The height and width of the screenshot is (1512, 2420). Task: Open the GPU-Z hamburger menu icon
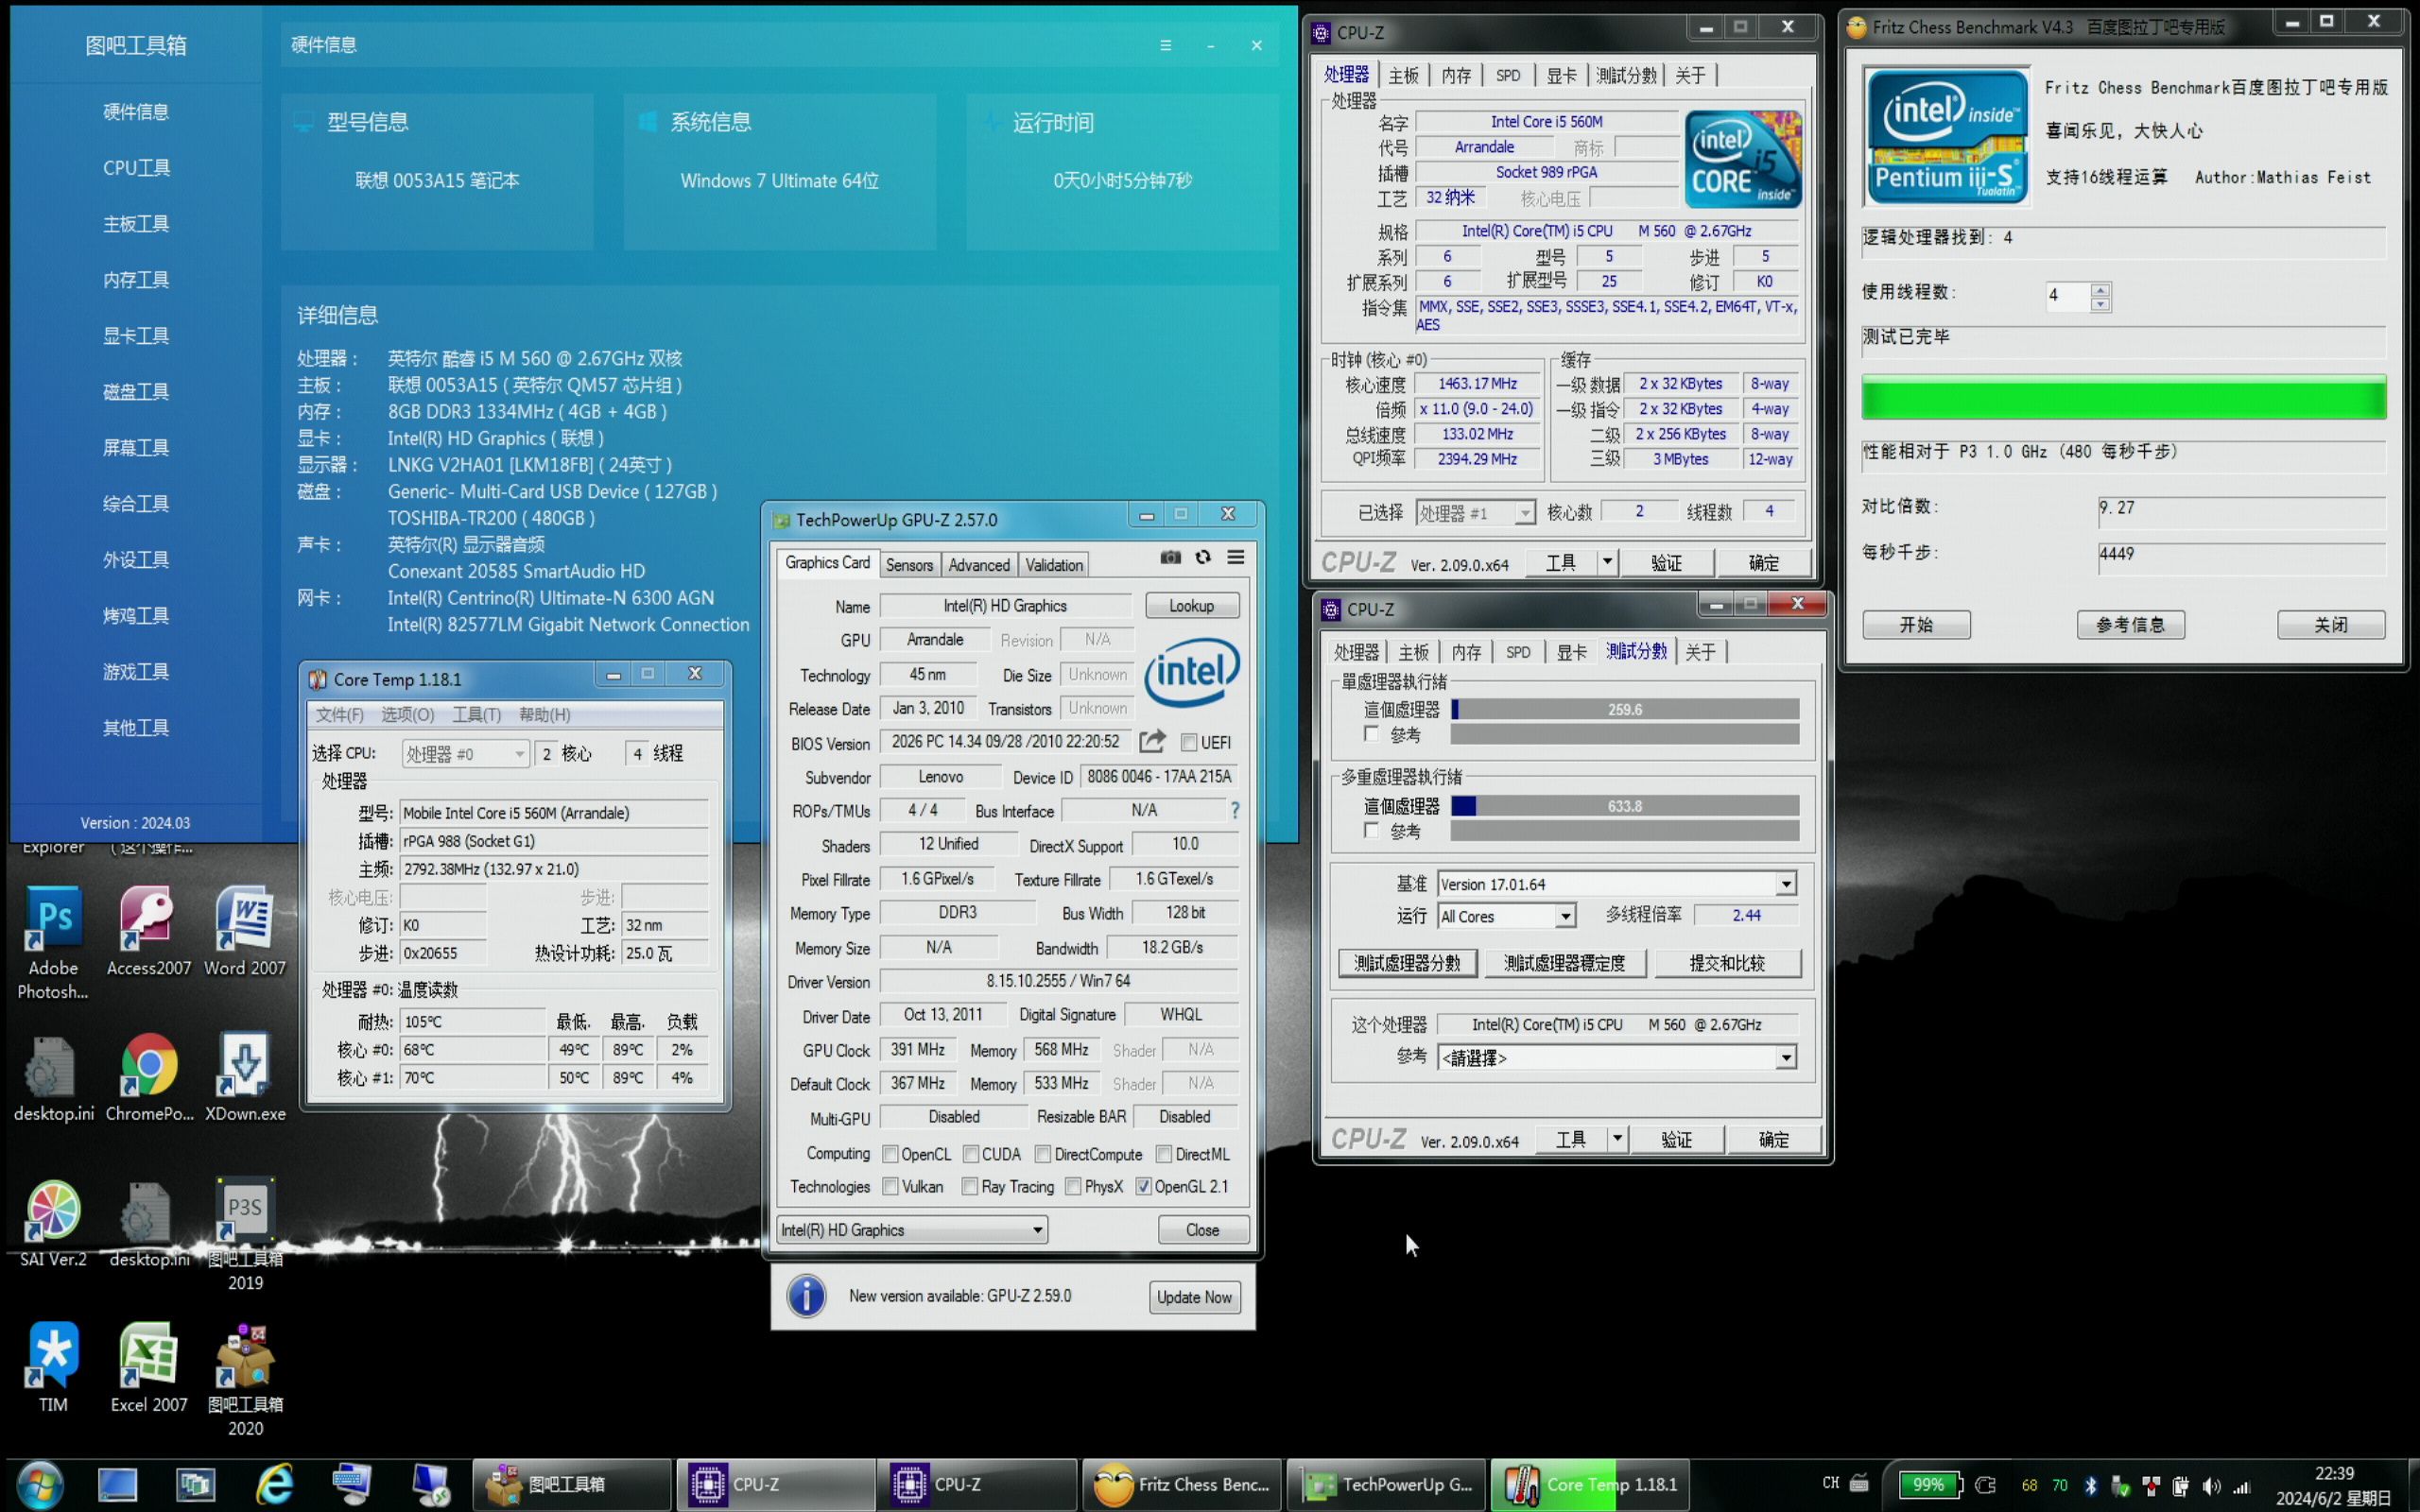[x=1236, y=557]
